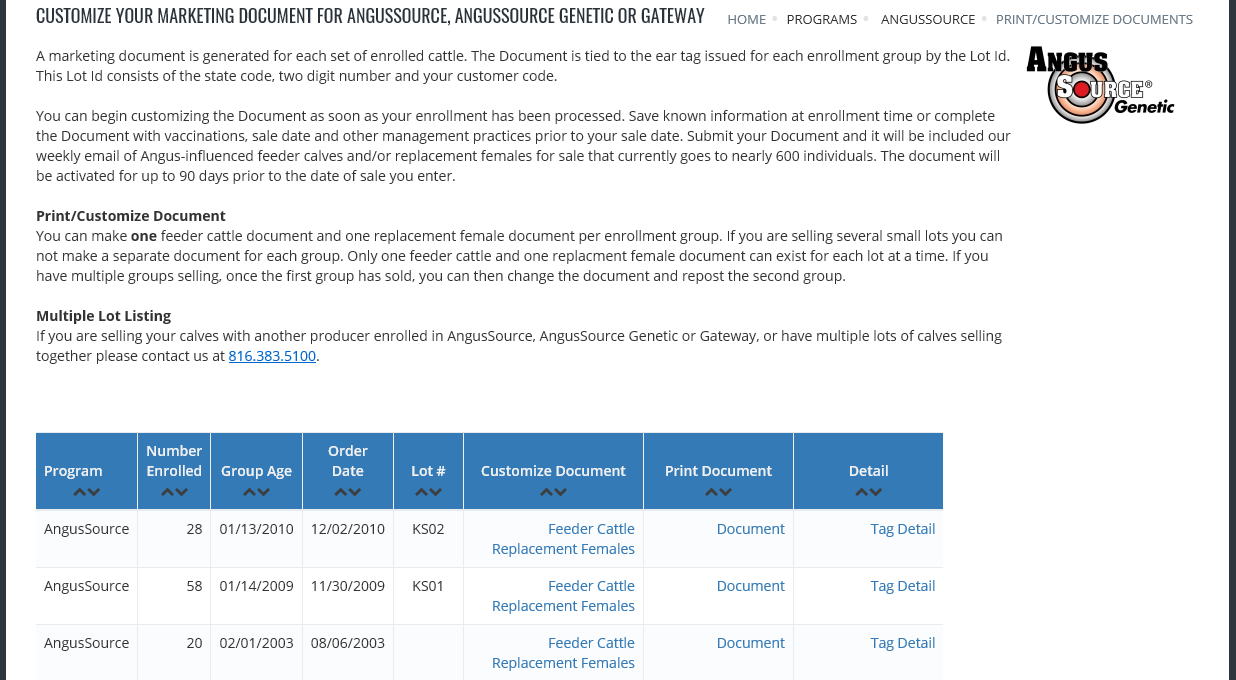Sort Customize Document ascending with up arrow
Image resolution: width=1236 pixels, height=680 pixels.
(x=547, y=492)
